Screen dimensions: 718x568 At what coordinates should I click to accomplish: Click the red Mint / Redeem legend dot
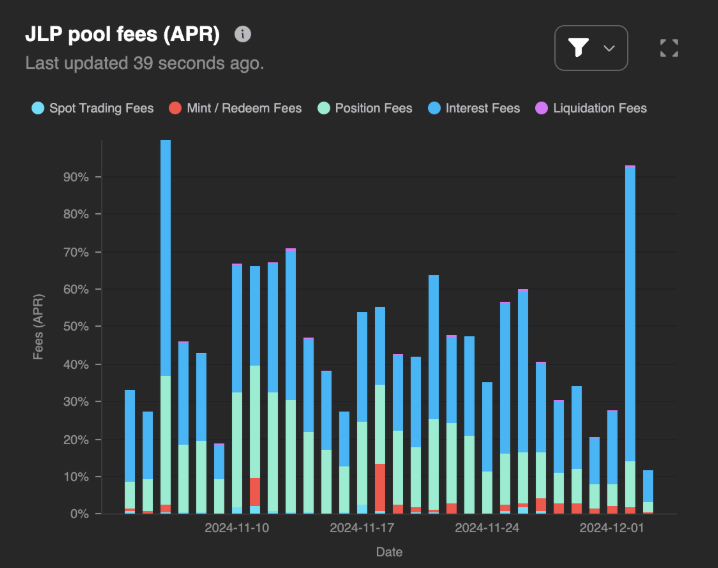click(174, 108)
